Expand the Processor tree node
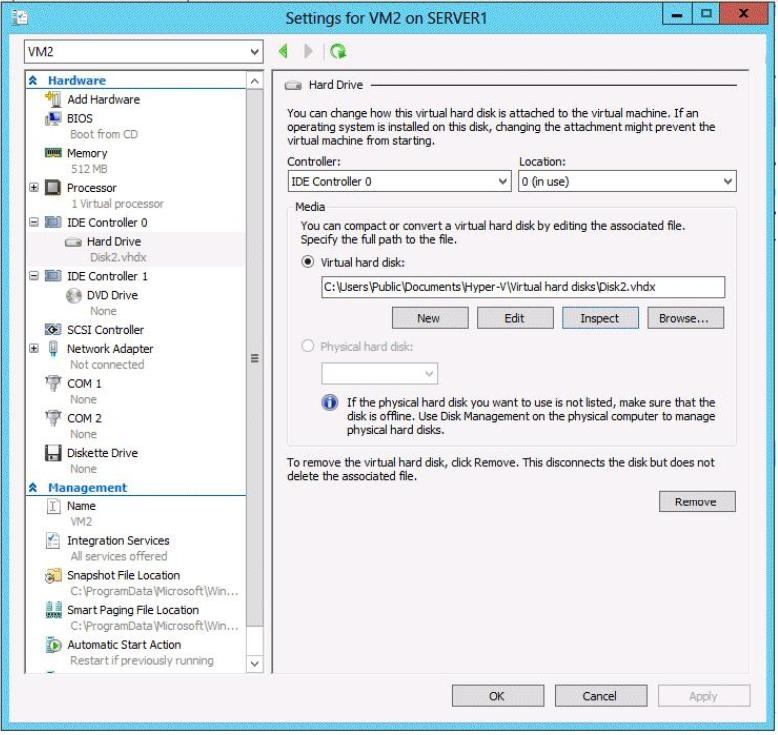Image resolution: width=778 pixels, height=735 pixels. click(35, 188)
